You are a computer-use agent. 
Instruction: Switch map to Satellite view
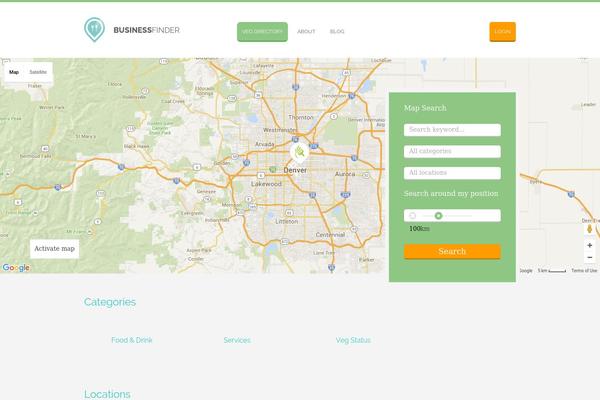pos(38,72)
